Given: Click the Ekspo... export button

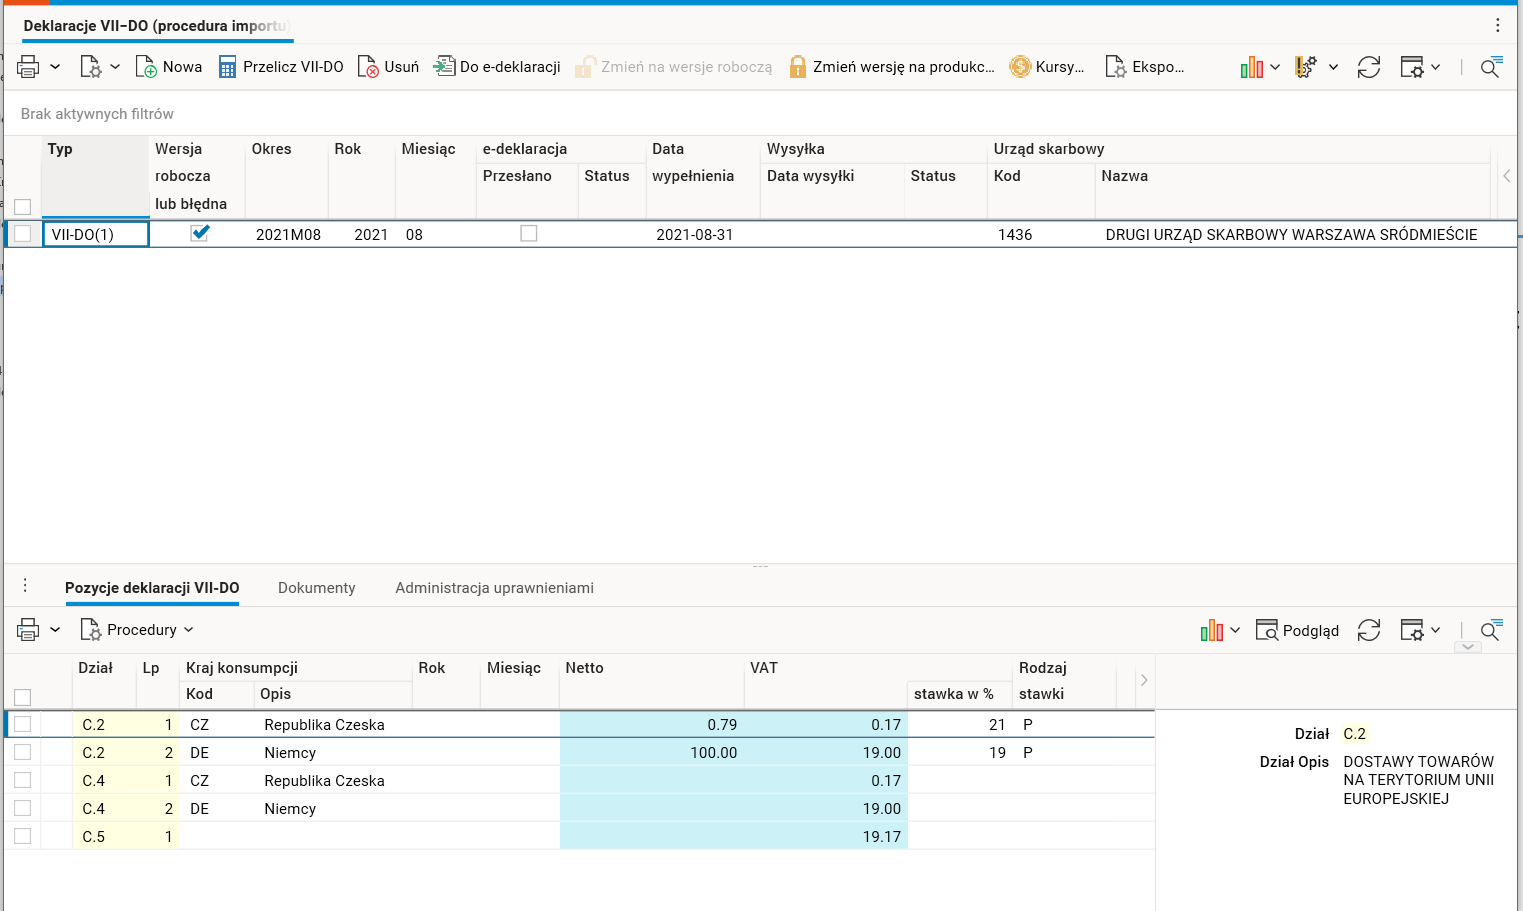Looking at the screenshot, I should coord(1145,67).
